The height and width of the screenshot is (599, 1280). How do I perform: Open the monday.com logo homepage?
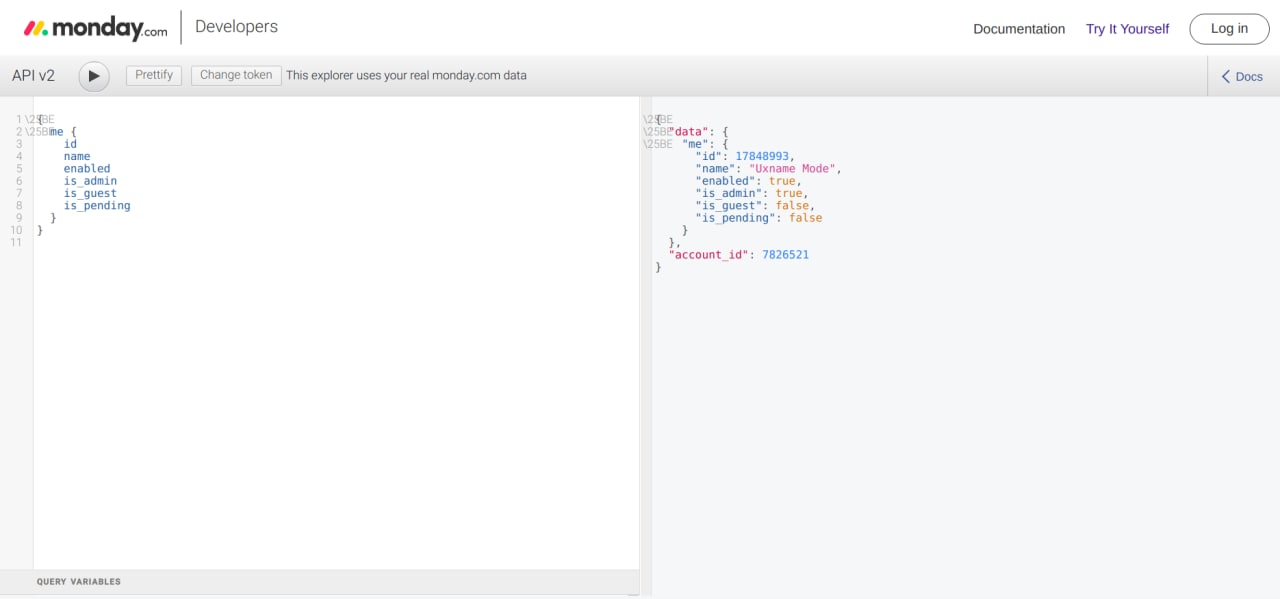click(95, 28)
